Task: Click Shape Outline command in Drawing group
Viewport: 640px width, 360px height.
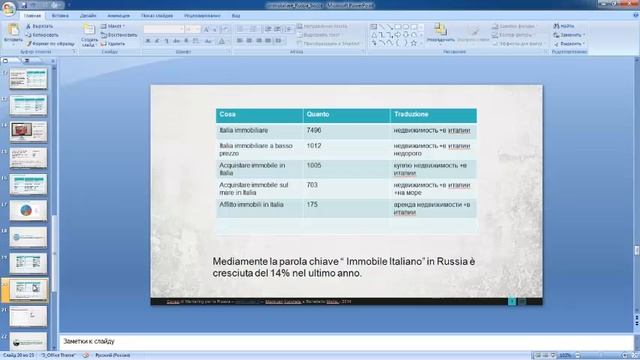Action: coord(513,35)
